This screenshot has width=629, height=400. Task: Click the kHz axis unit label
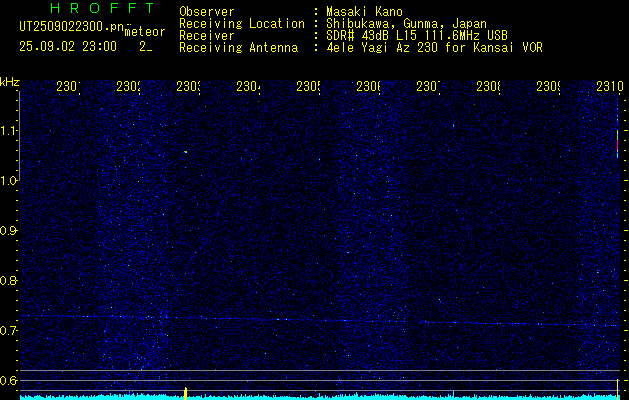pyautogui.click(x=10, y=83)
